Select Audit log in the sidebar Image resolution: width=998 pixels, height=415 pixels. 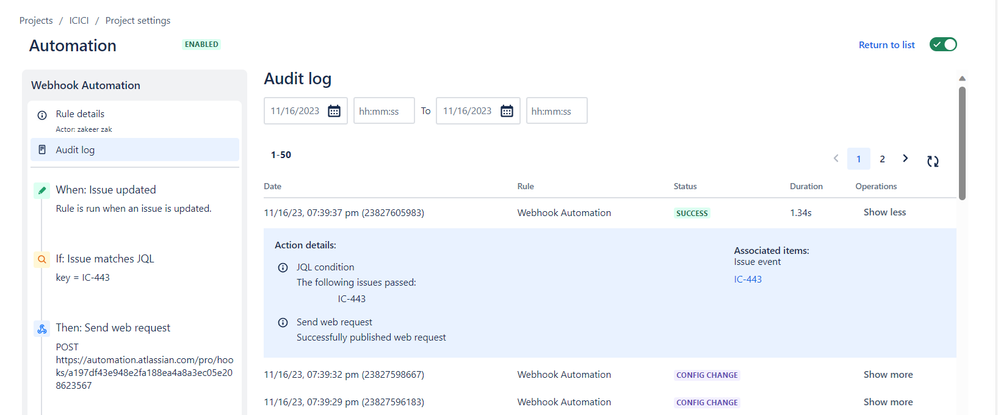pos(135,150)
